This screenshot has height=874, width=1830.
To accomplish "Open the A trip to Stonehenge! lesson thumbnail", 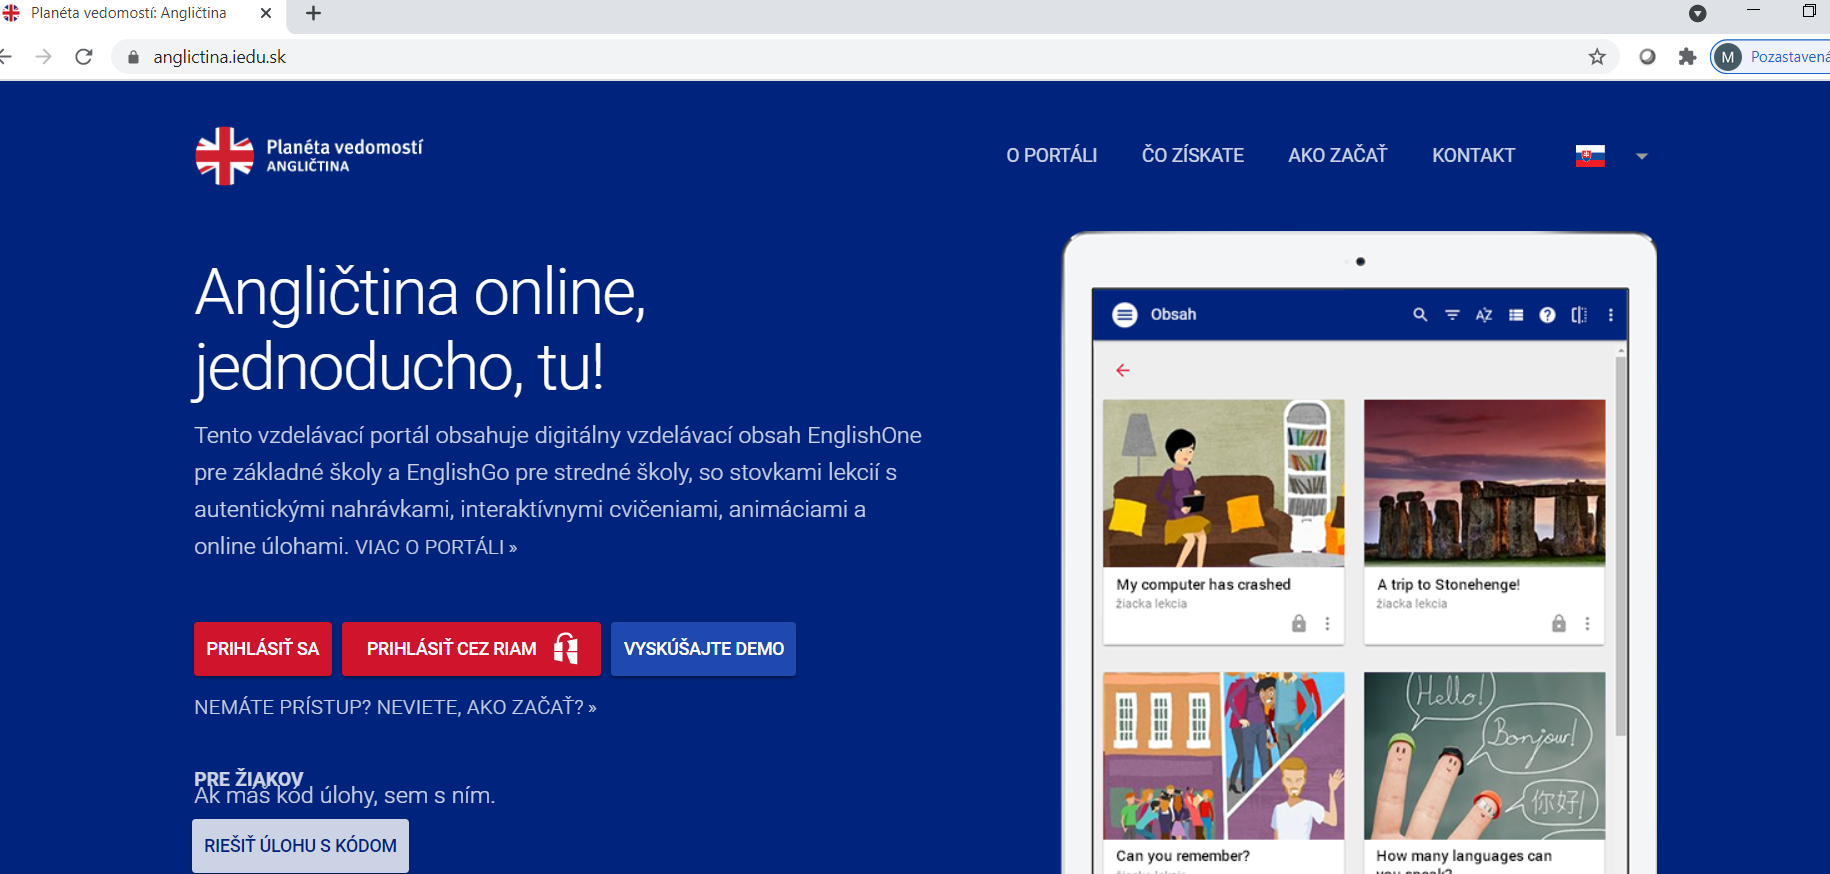I will click(x=1484, y=483).
